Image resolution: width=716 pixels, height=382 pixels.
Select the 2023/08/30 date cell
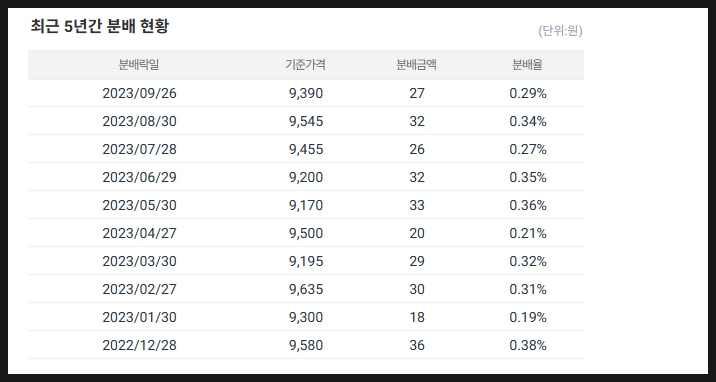(x=139, y=121)
